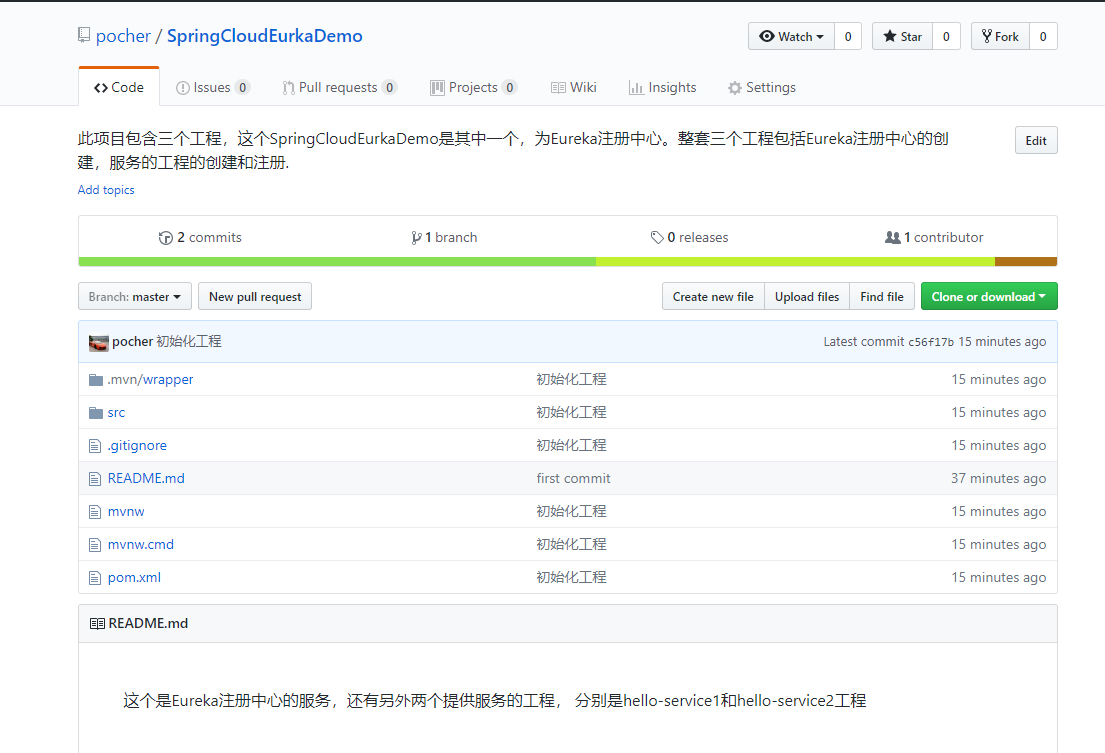Click the Edit description button

click(x=1036, y=140)
